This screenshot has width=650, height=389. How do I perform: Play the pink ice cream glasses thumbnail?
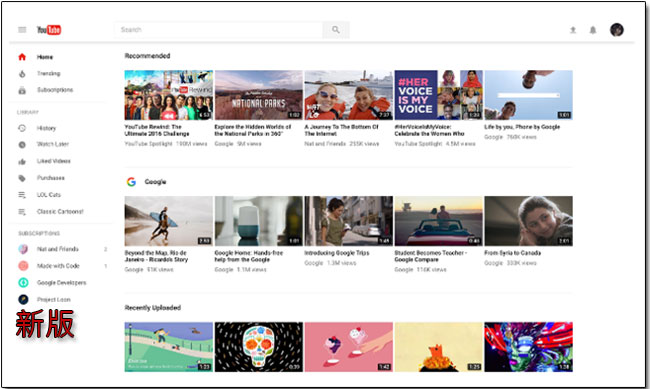click(349, 347)
